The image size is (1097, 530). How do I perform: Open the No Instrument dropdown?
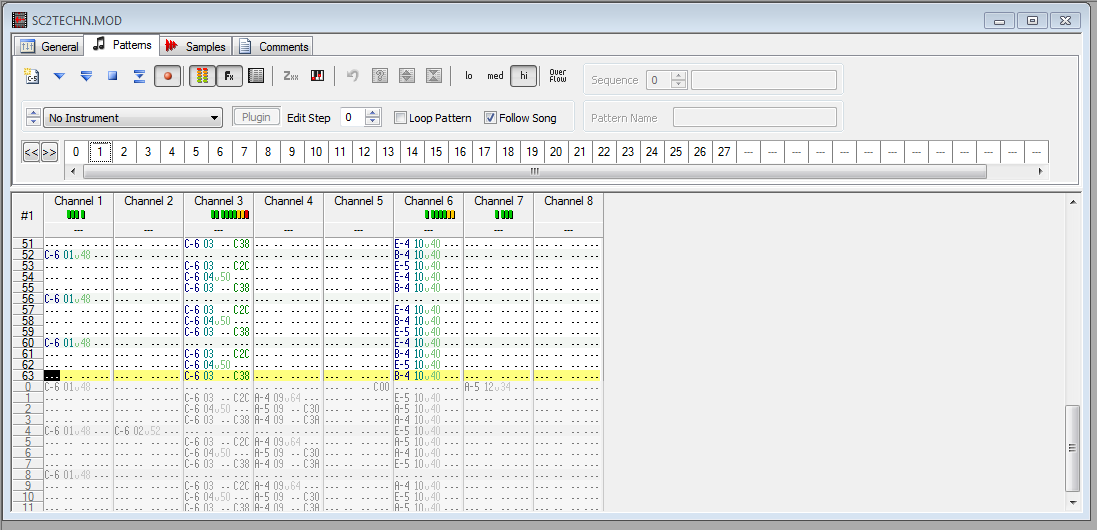(x=133, y=118)
